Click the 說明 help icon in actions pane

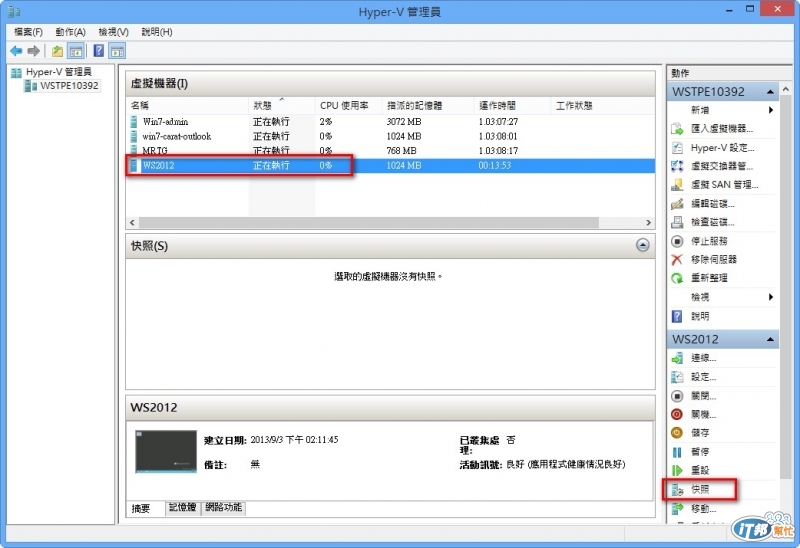pos(677,316)
